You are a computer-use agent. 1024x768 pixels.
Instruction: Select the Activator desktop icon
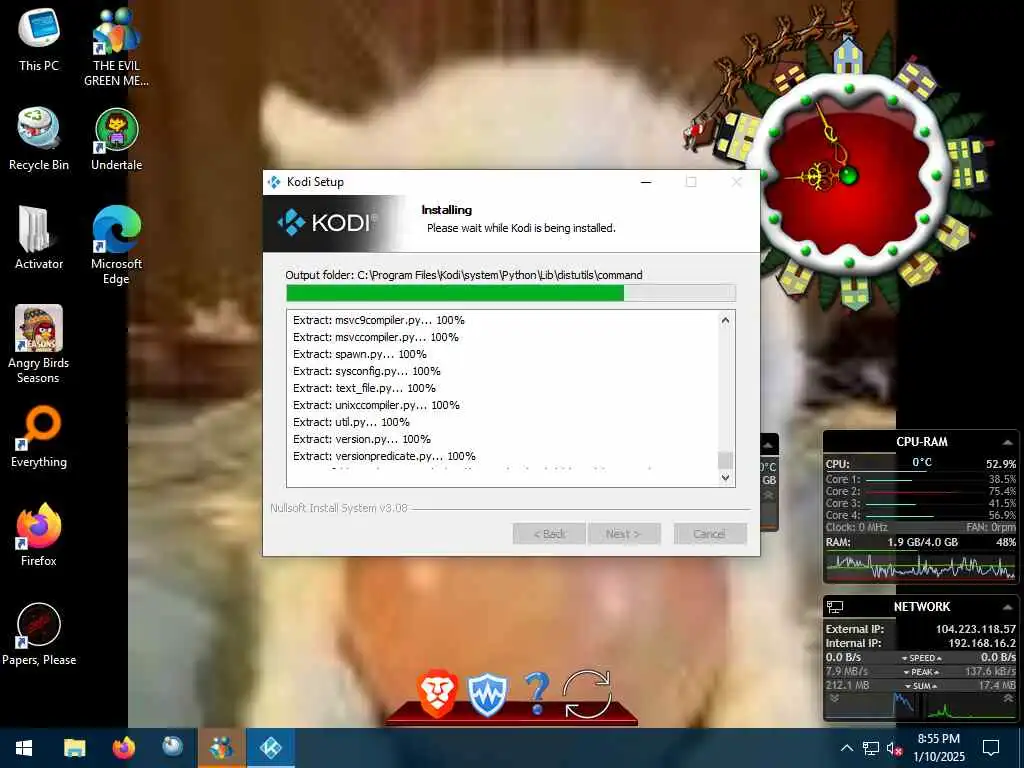click(39, 238)
